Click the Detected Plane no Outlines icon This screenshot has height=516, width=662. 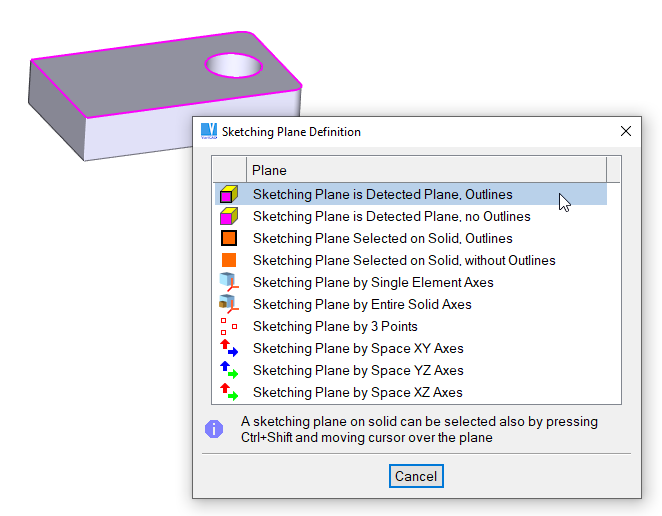[x=229, y=216]
